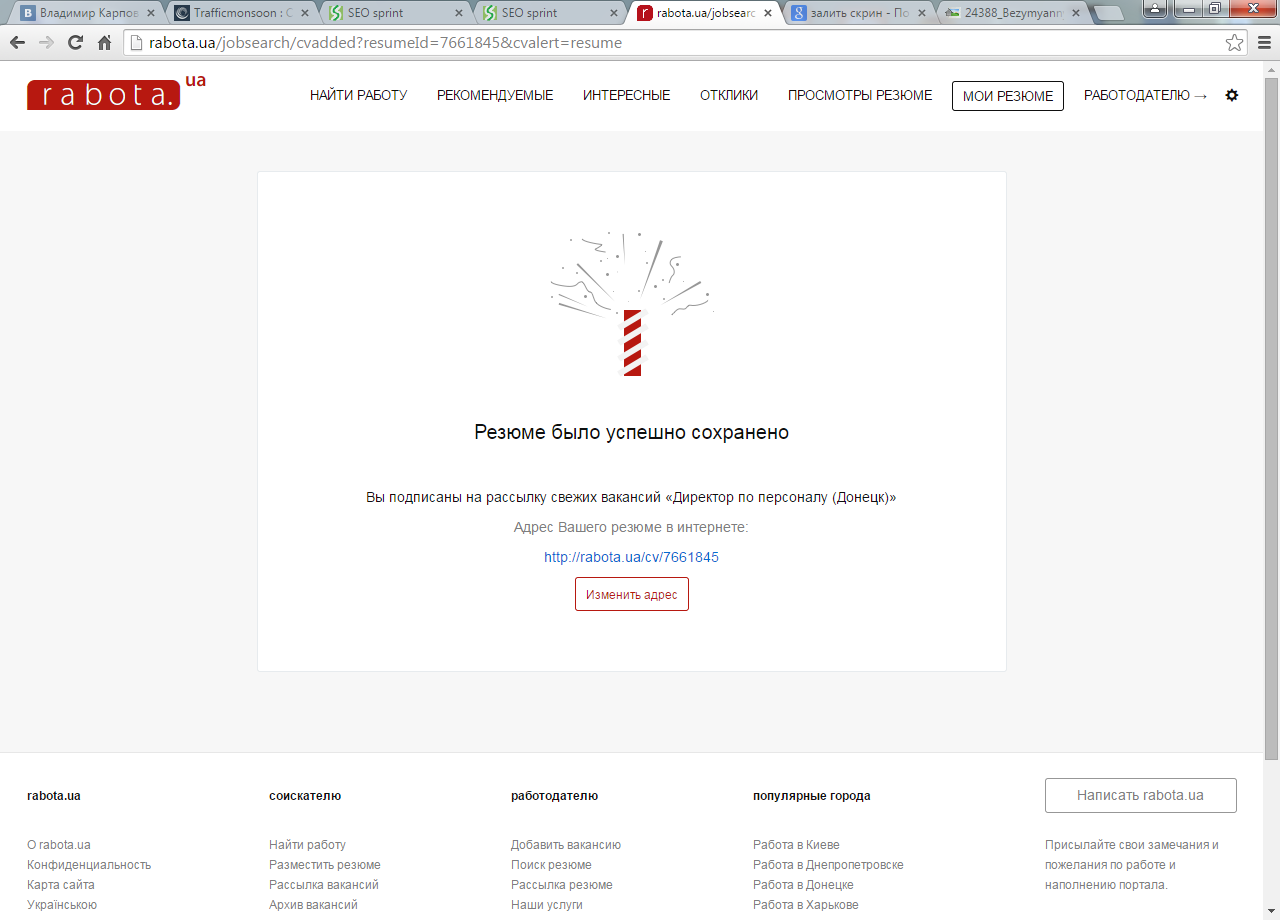This screenshot has width=1280, height=920.
Task: Open Рассылка резюме footer link
Action: point(562,885)
